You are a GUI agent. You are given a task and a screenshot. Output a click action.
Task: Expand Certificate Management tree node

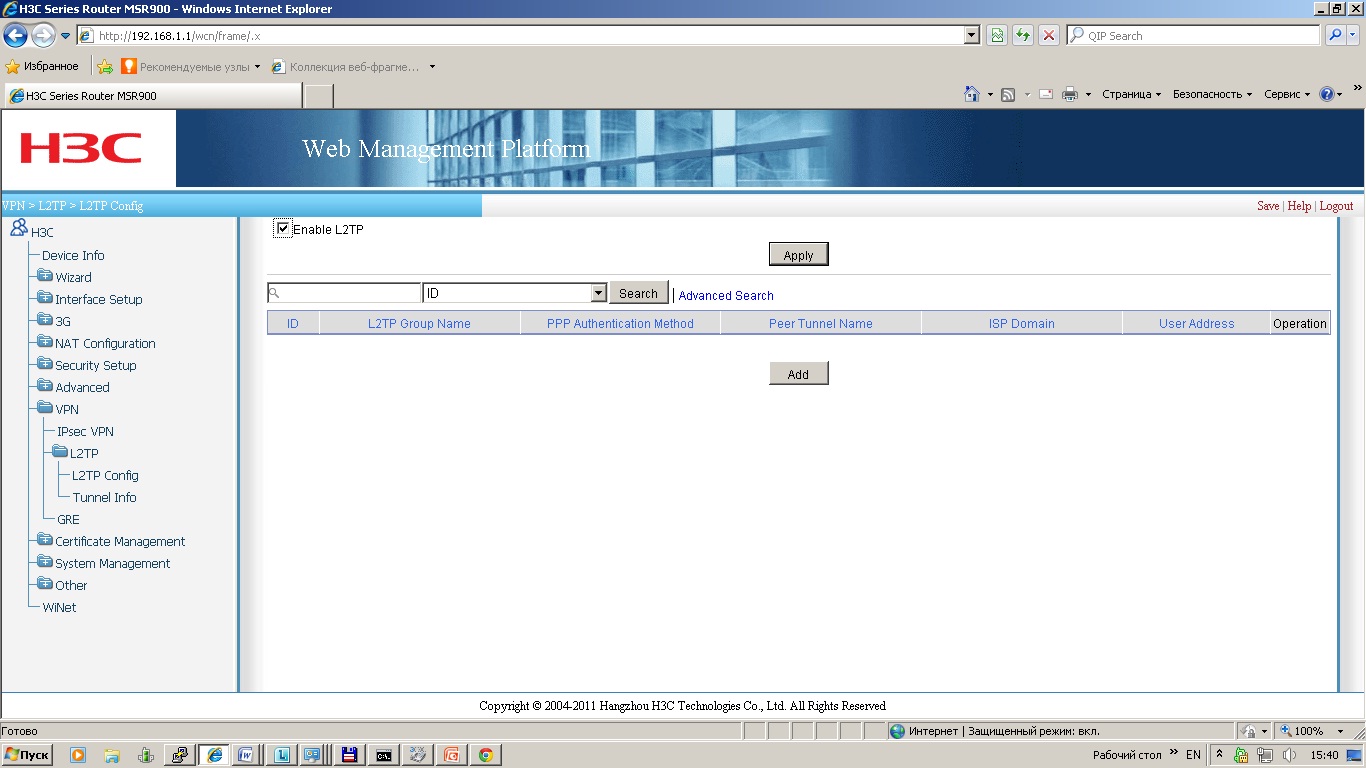[x=45, y=540]
